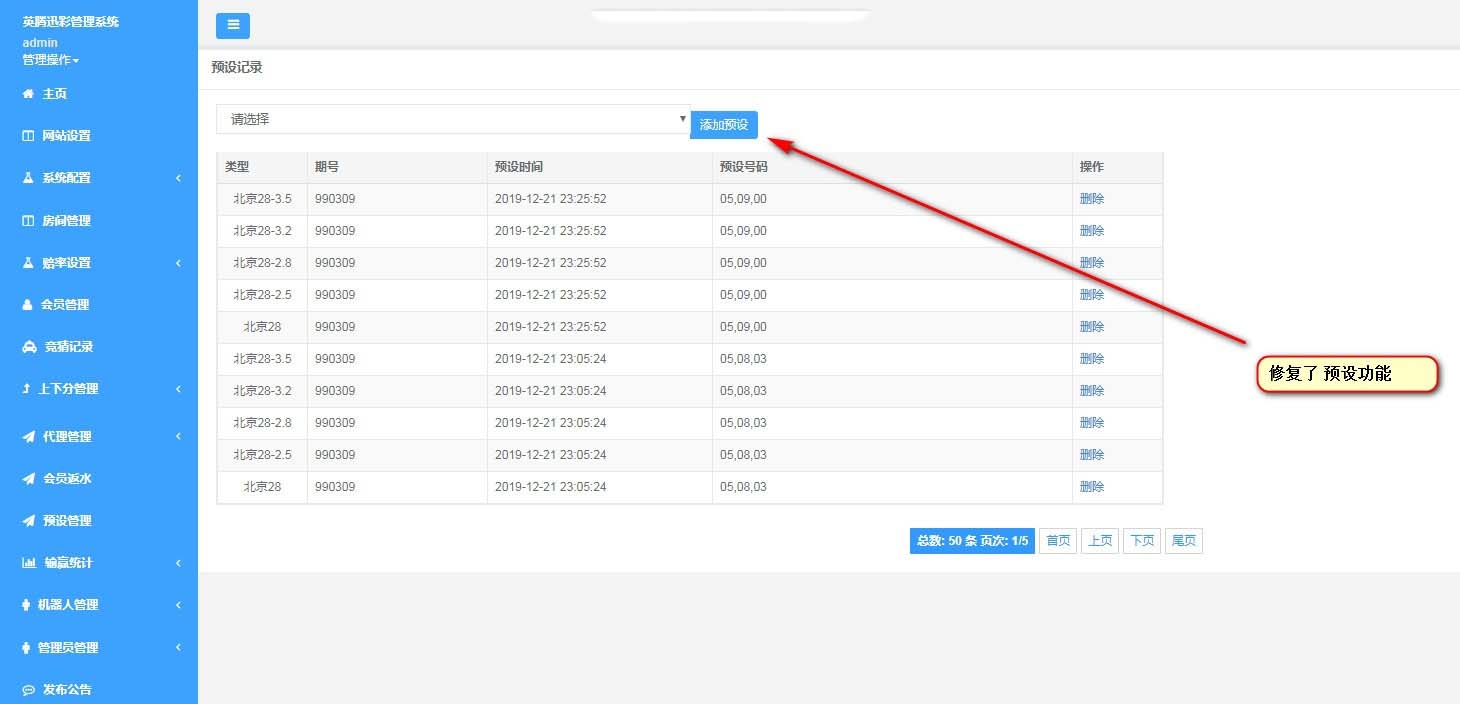Click the paper plane icon beside 预设管理

(x=28, y=521)
